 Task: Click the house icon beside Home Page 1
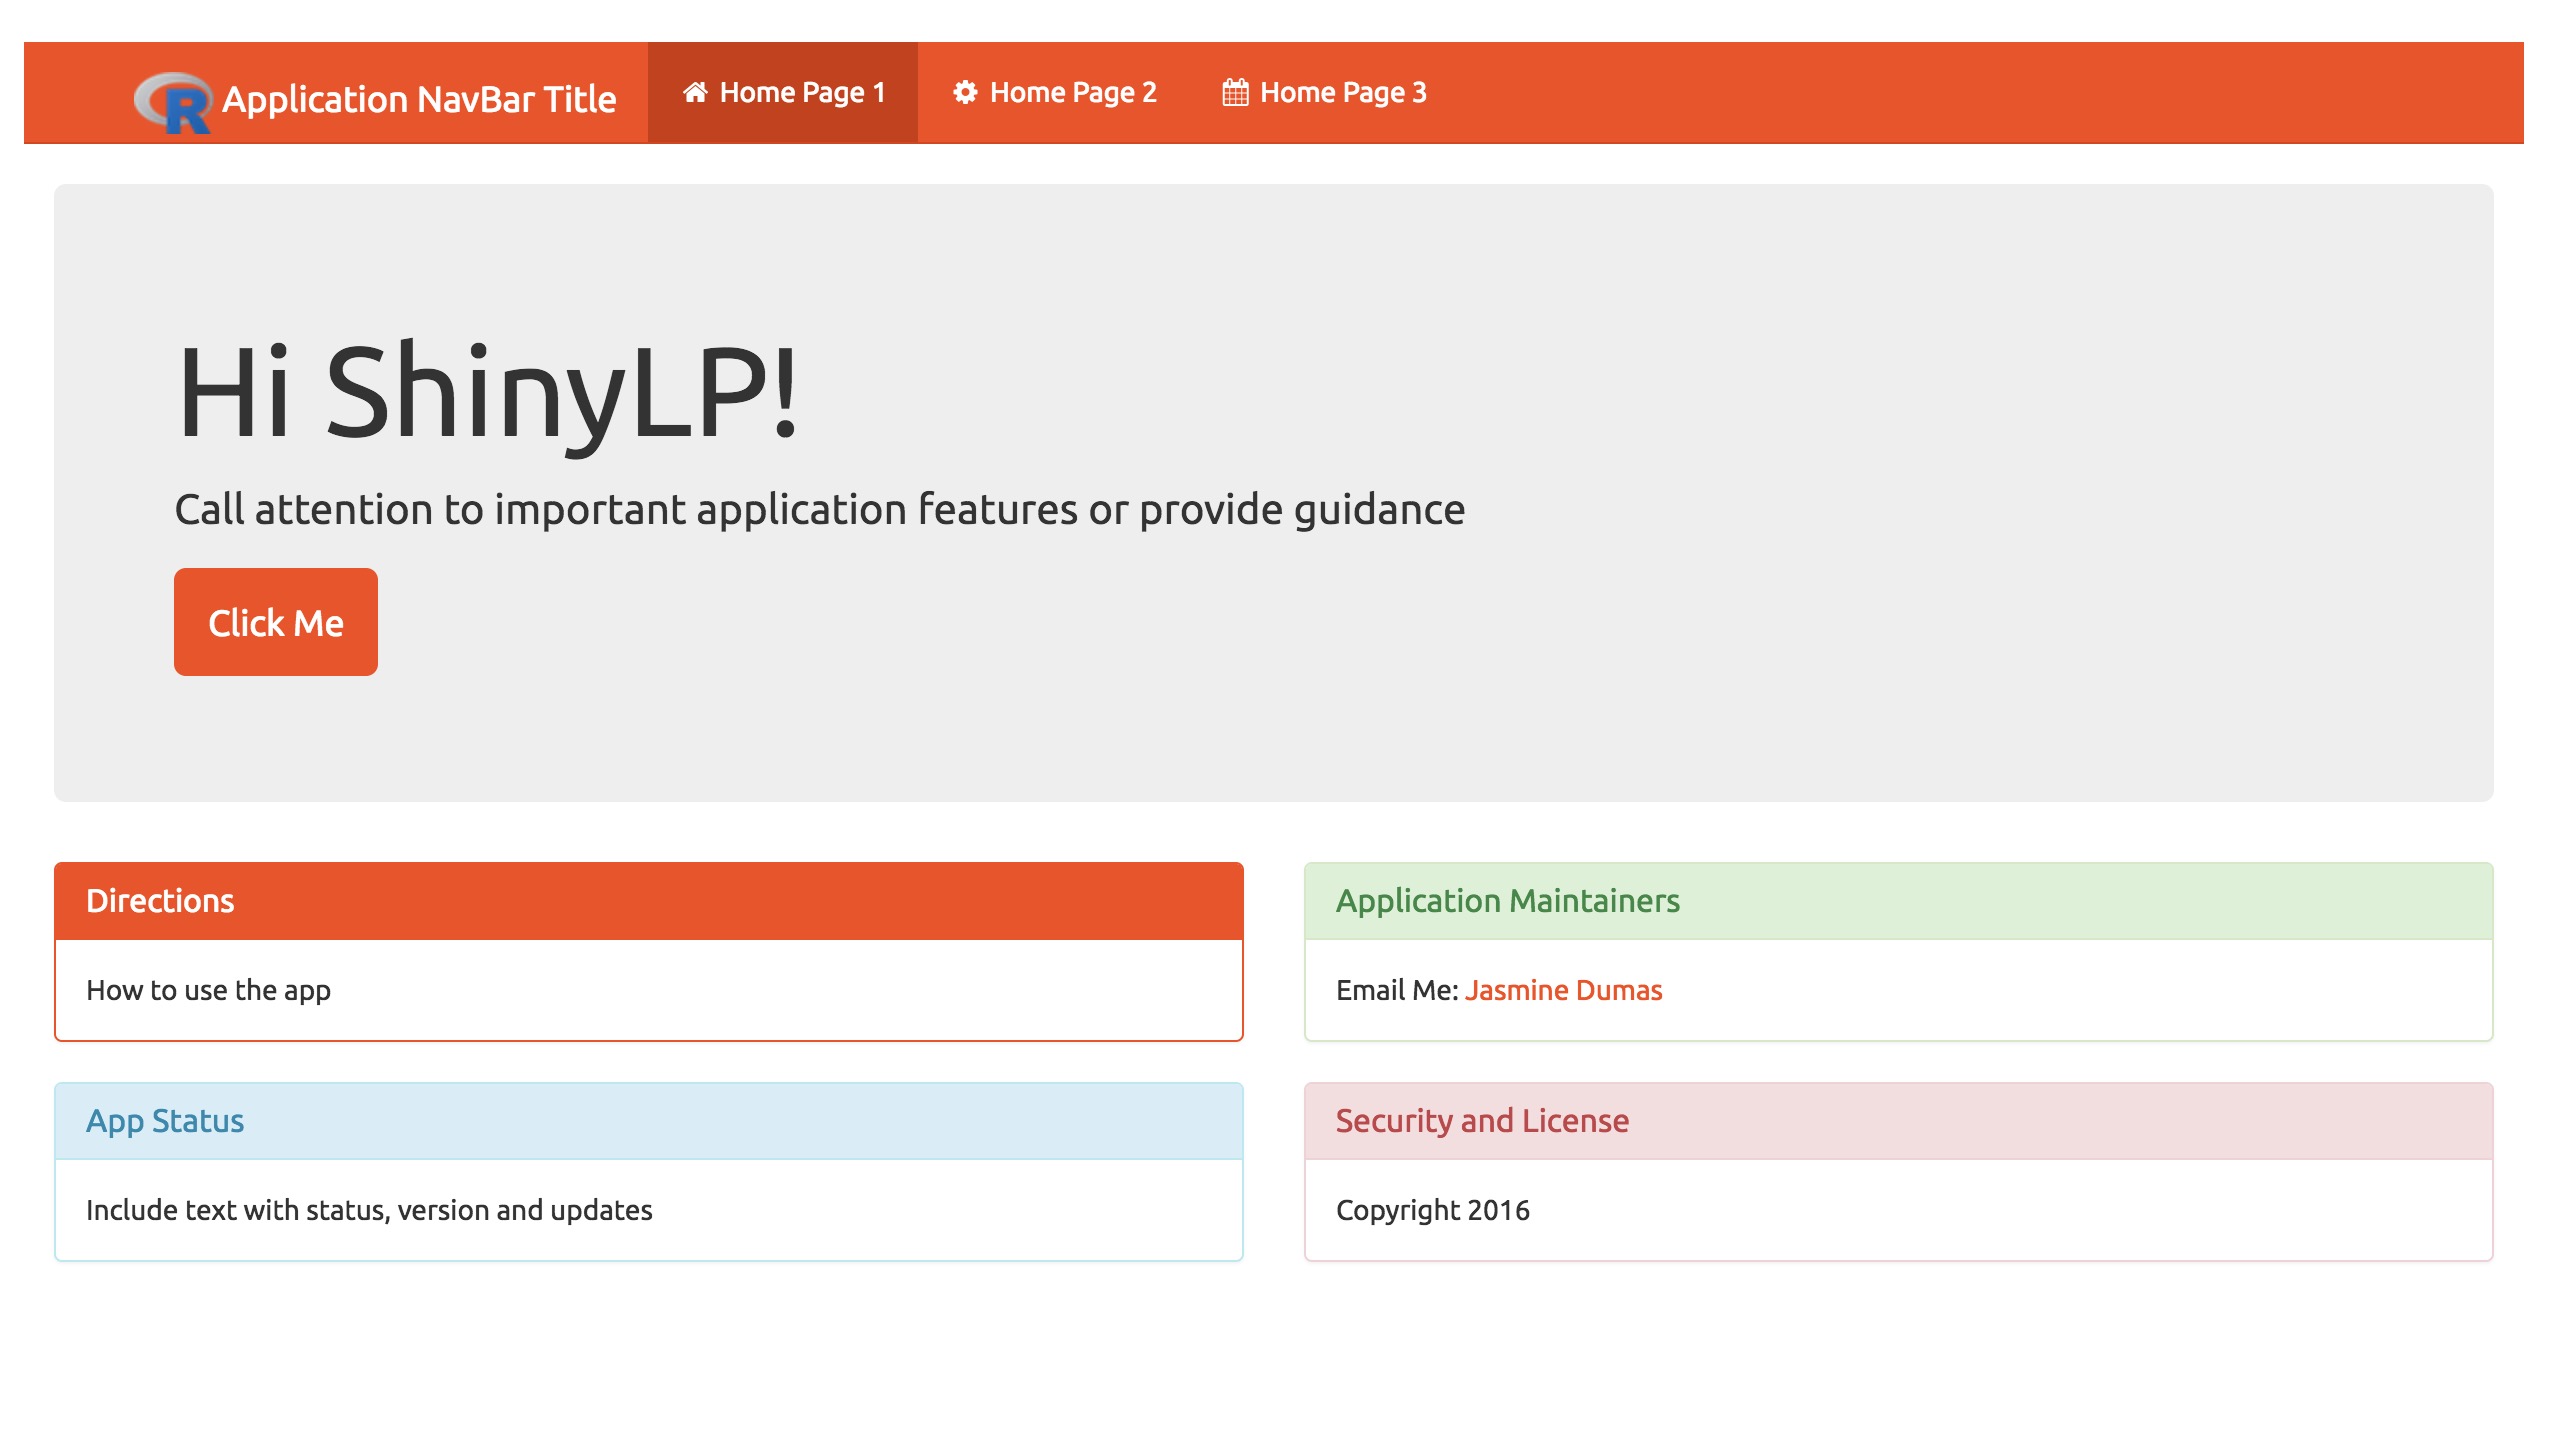(x=695, y=93)
